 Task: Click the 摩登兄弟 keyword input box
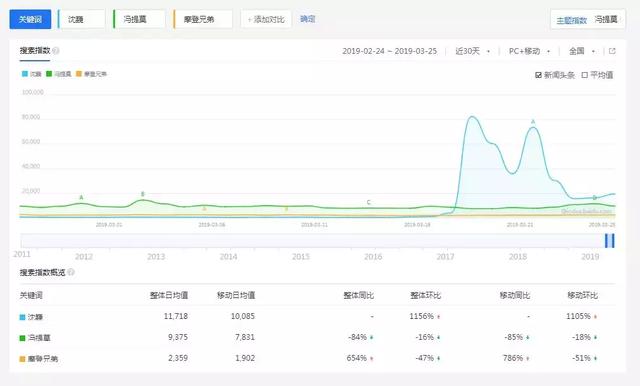203,19
